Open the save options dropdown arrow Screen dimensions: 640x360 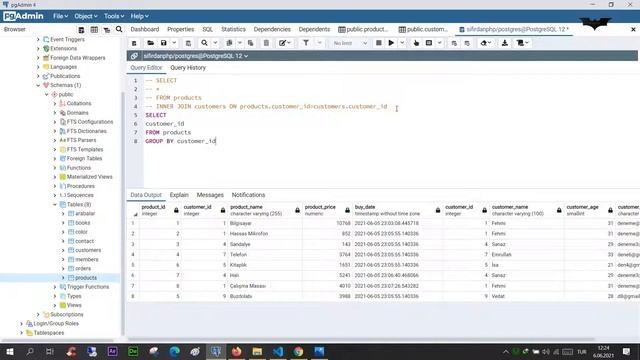coord(174,43)
